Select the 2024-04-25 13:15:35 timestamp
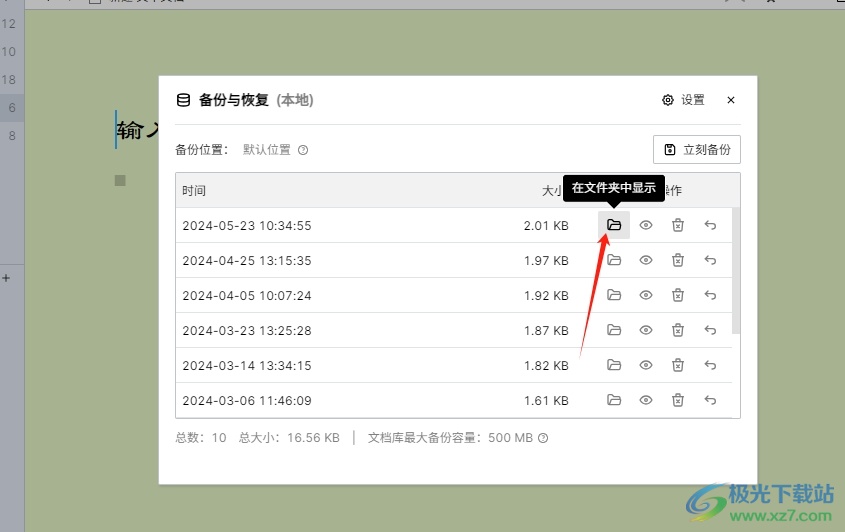This screenshot has height=532, width=845. pos(247,260)
